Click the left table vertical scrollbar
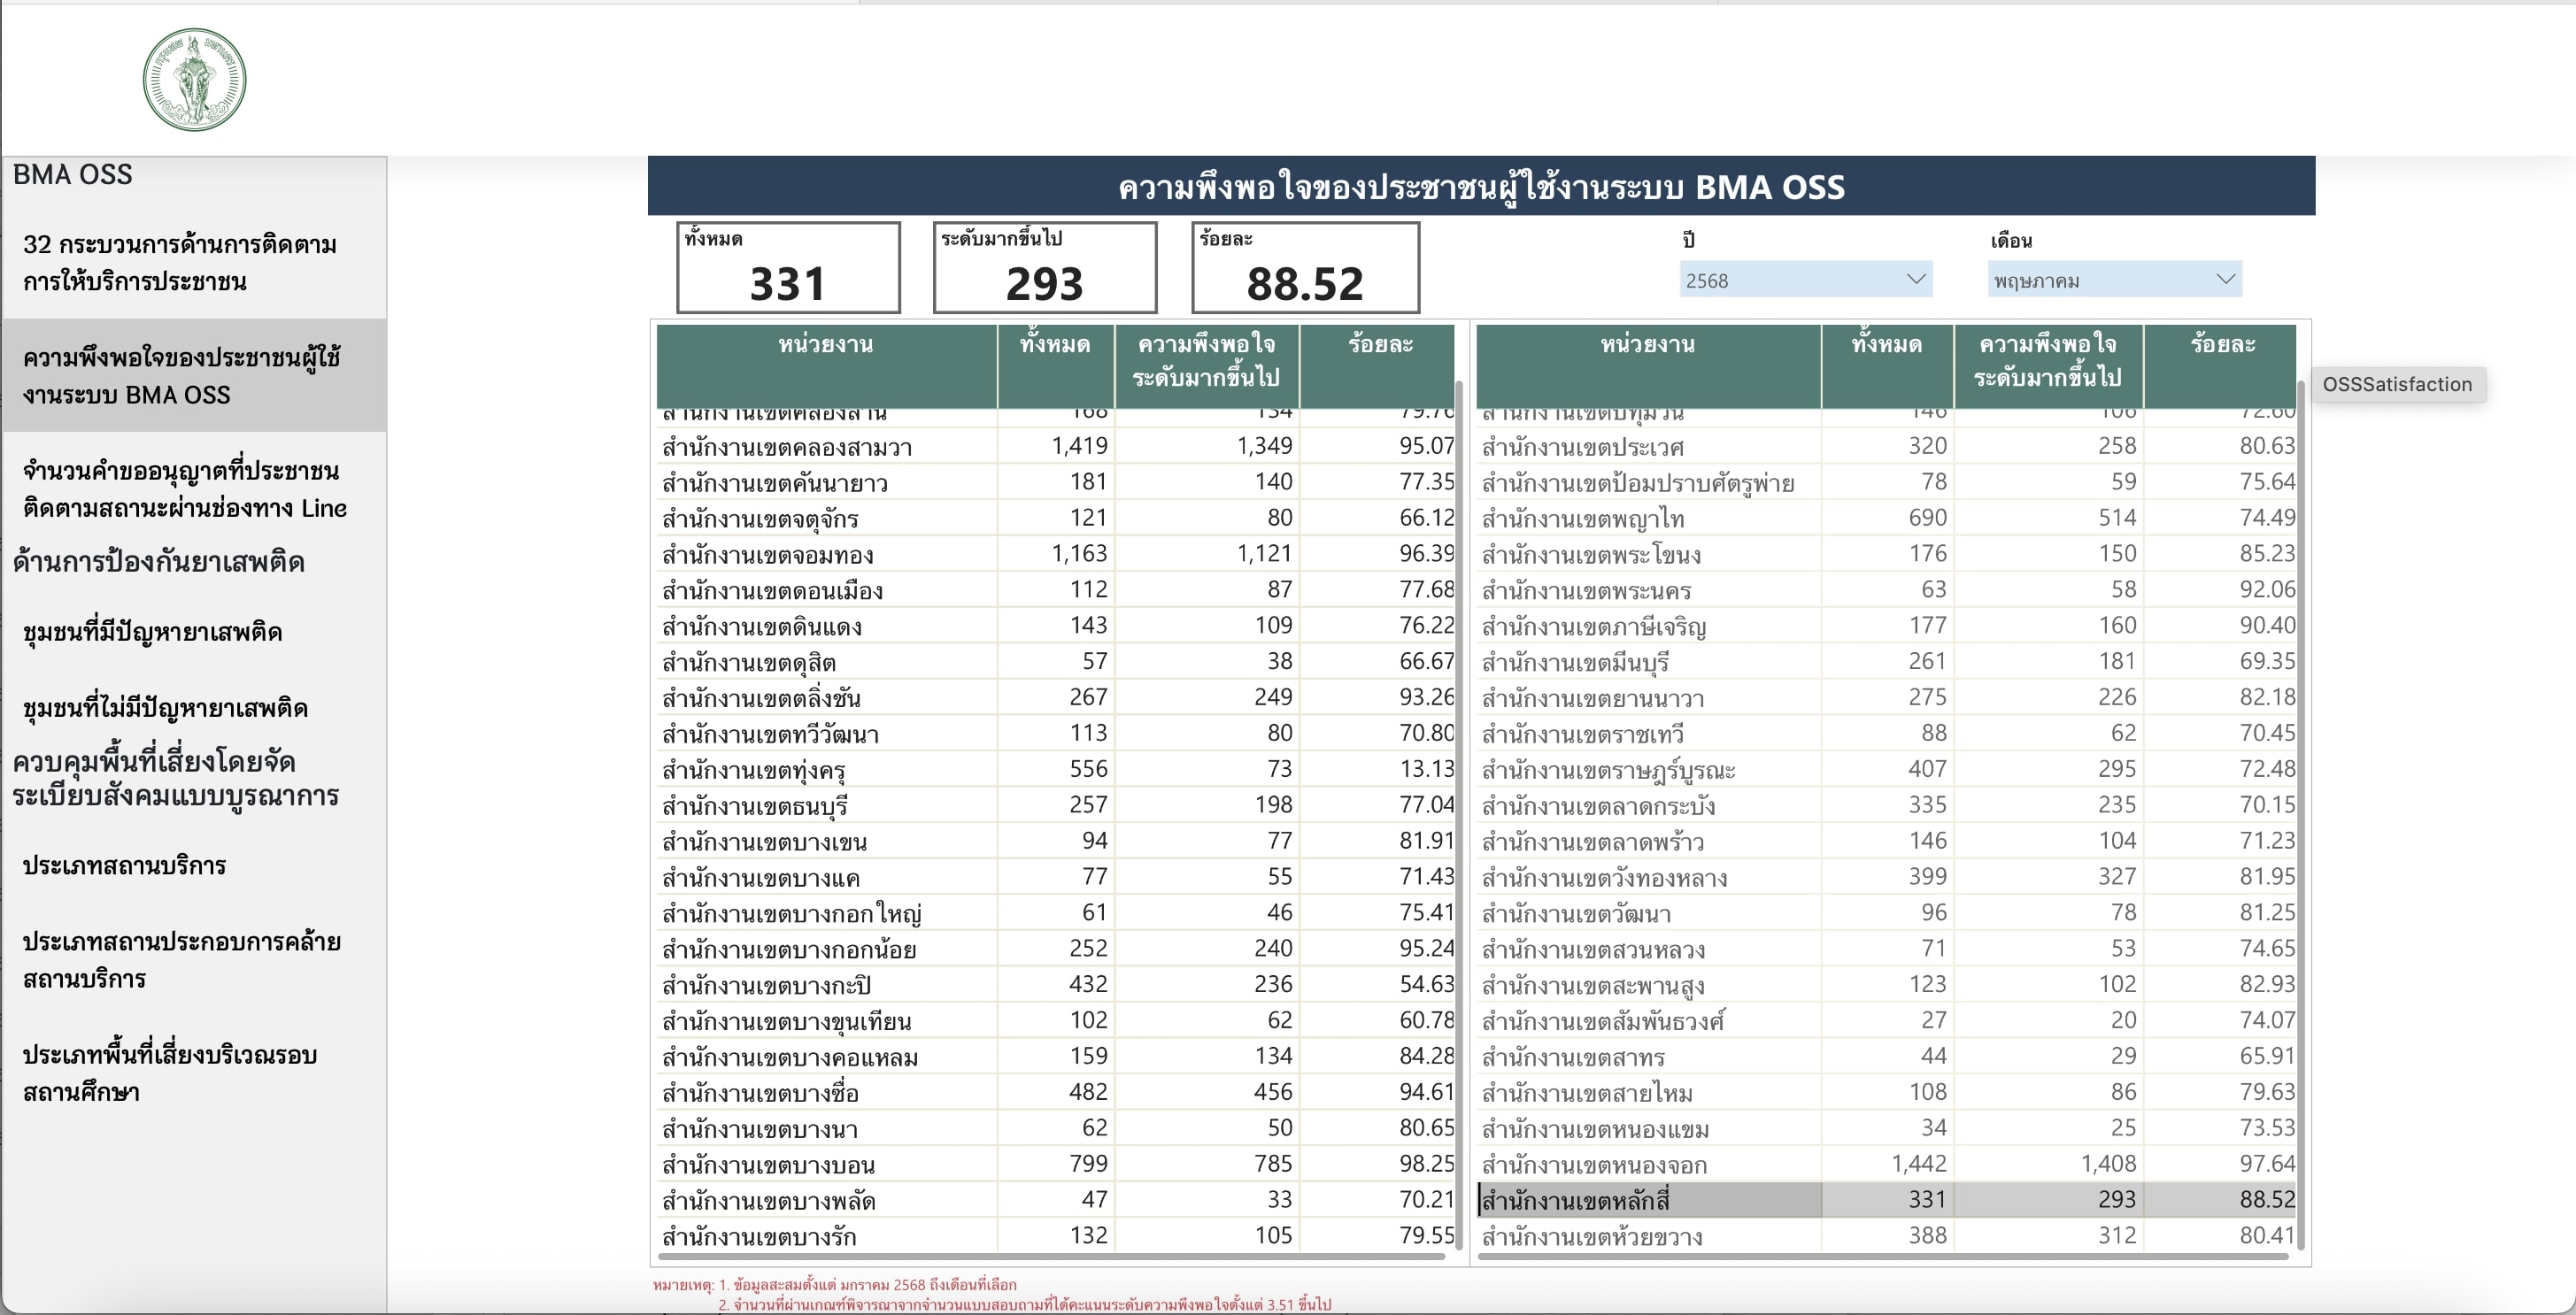The image size is (2576, 1315). tap(1459, 815)
